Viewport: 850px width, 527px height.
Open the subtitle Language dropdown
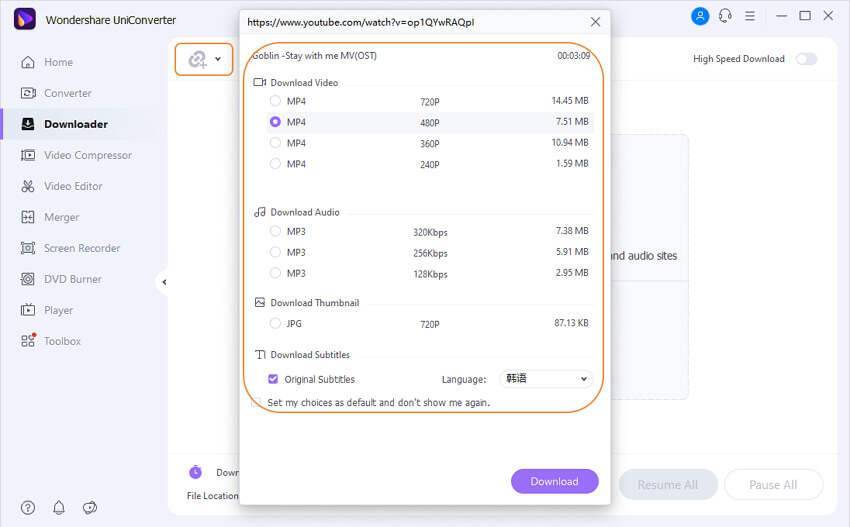(x=545, y=379)
